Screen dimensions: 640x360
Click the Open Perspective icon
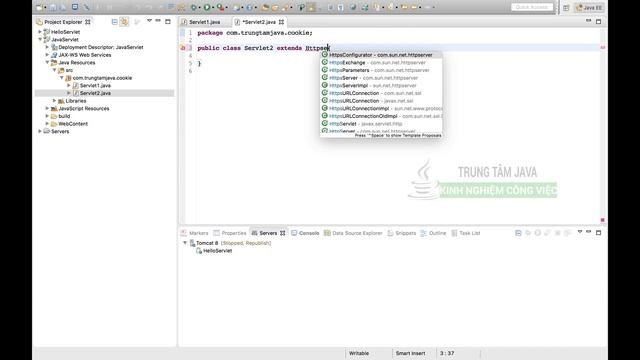566,8
